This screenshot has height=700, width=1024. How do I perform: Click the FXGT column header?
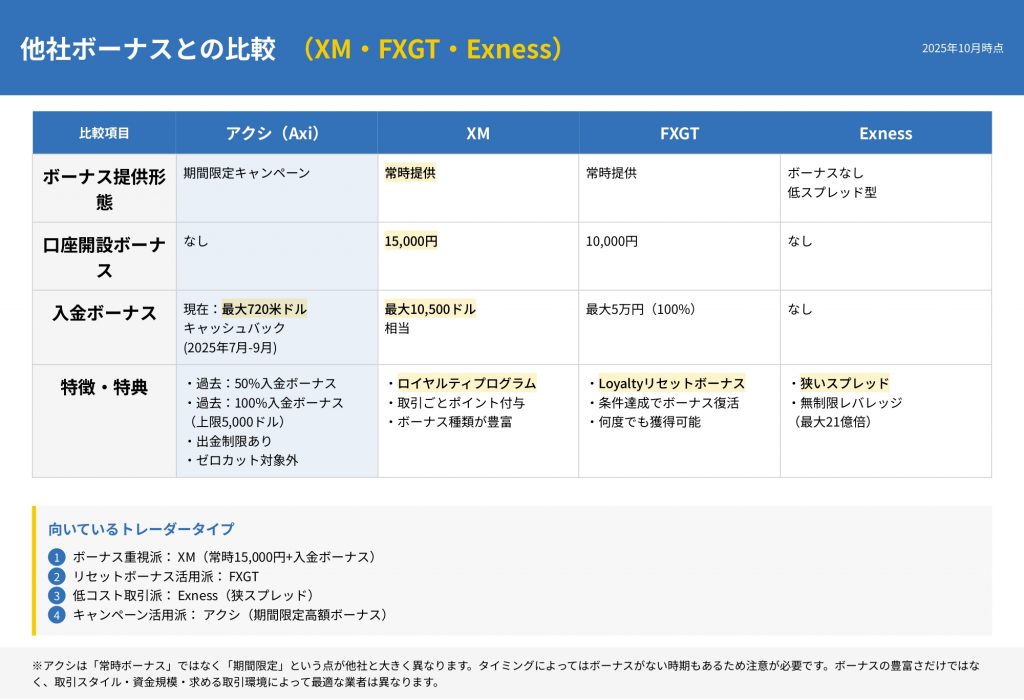click(x=679, y=133)
